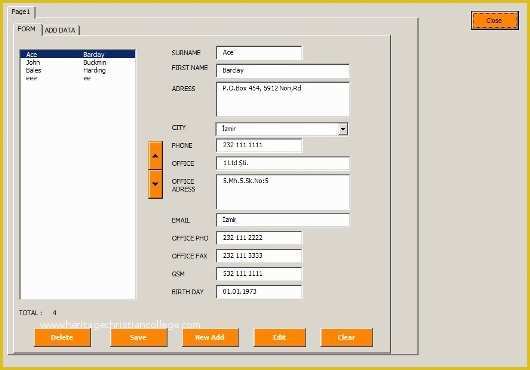Select the John Buckmin list row
Viewport: 530px width, 370px height.
[x=78, y=63]
